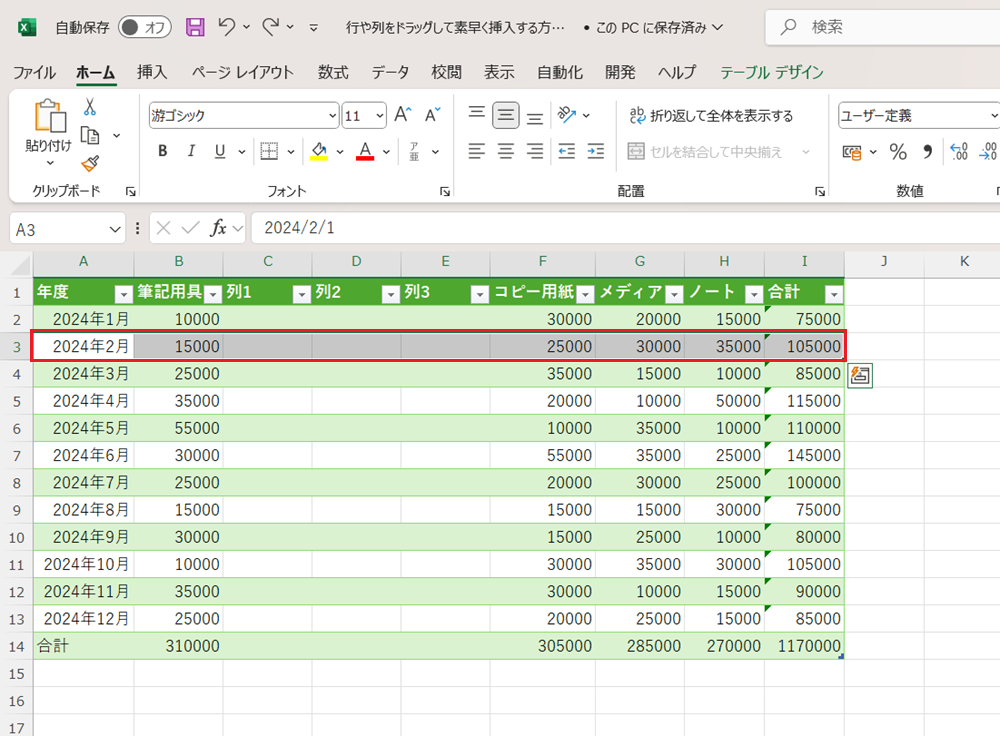This screenshot has height=736, width=1000.
Task: Increase font size with the larger A icon
Action: 403,115
